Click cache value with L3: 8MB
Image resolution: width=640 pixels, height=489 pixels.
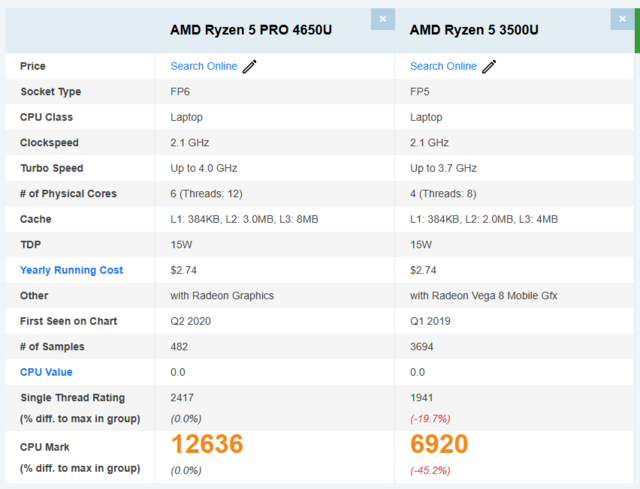click(244, 219)
